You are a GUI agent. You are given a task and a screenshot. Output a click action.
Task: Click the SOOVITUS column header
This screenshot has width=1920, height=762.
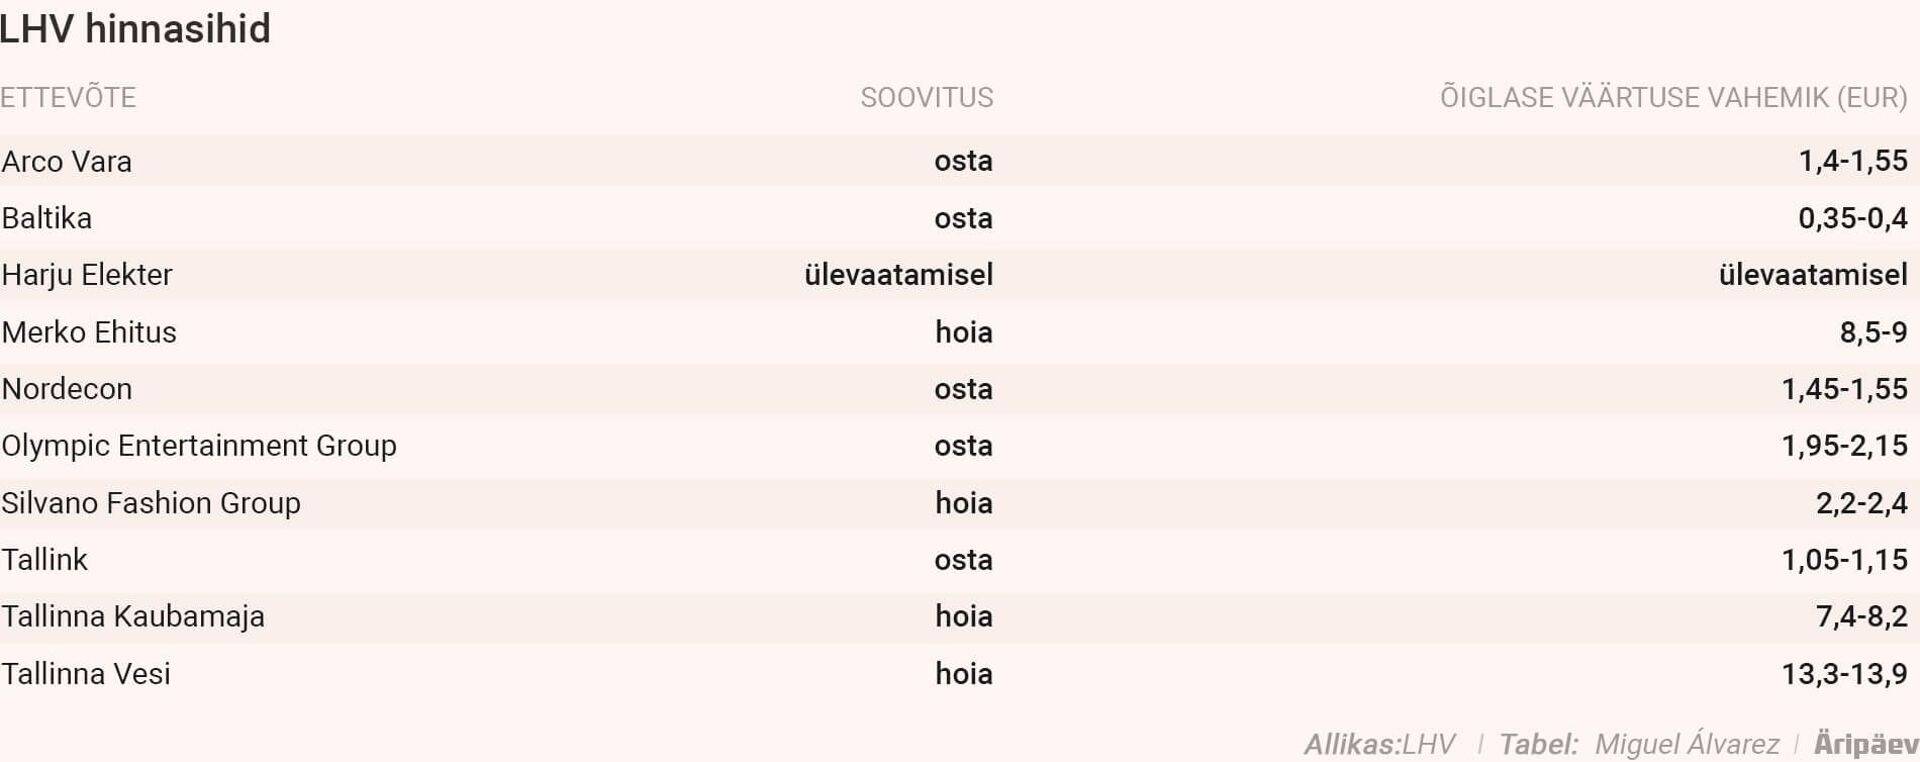927,98
